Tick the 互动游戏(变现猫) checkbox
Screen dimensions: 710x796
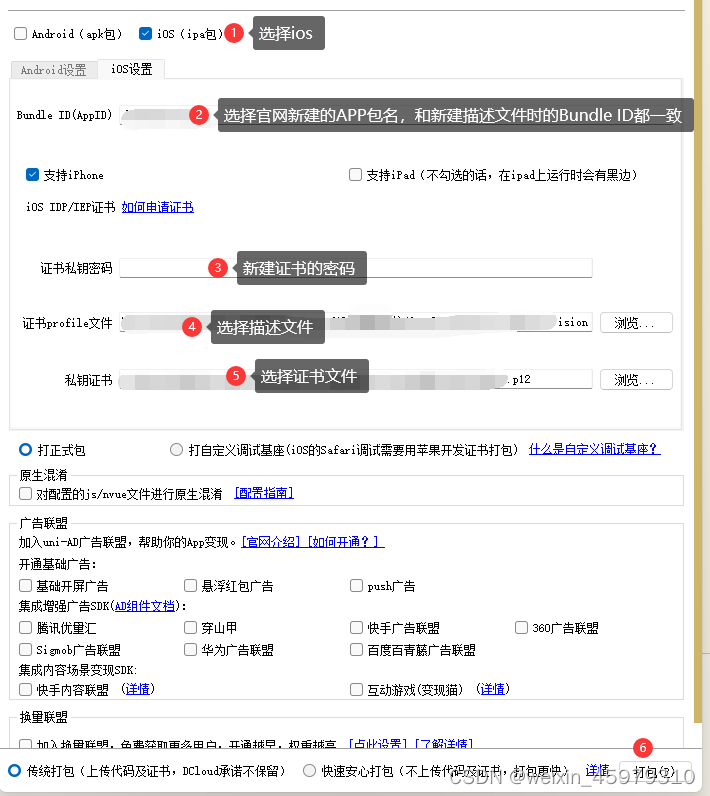click(x=356, y=689)
